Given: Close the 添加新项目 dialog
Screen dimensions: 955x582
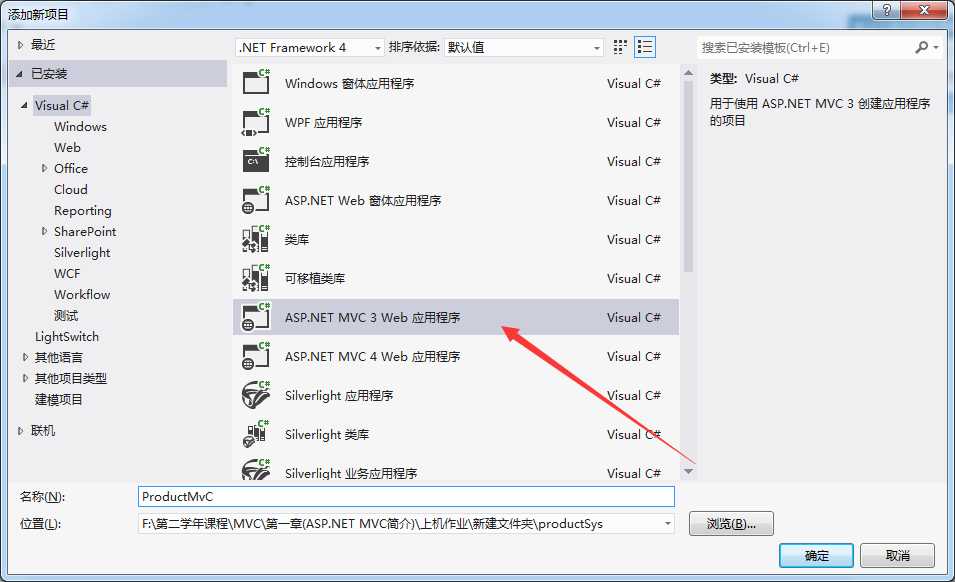Looking at the screenshot, I should pyautogui.click(x=924, y=10).
